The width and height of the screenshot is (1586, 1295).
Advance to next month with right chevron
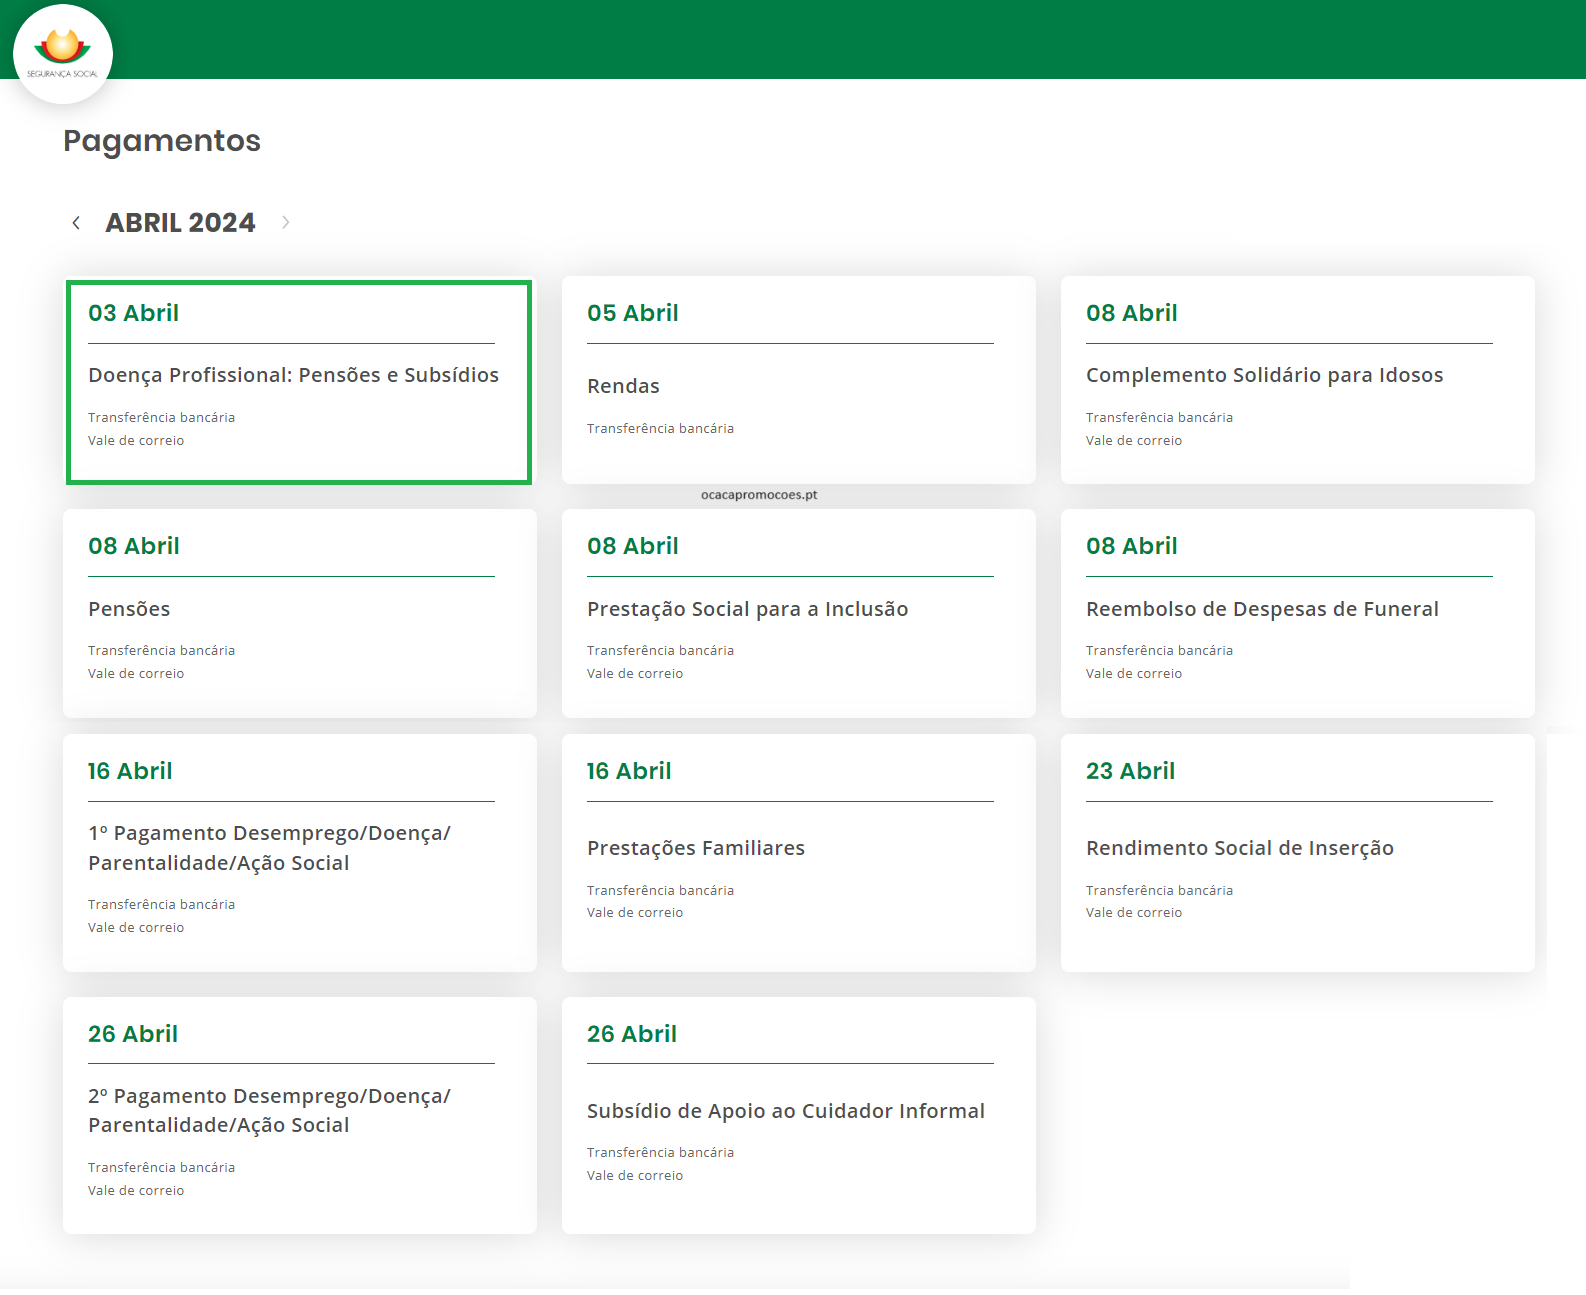[285, 223]
